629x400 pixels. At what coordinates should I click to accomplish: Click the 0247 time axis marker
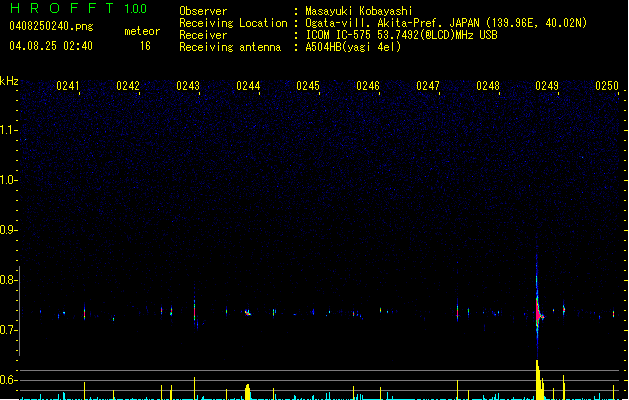(x=428, y=86)
